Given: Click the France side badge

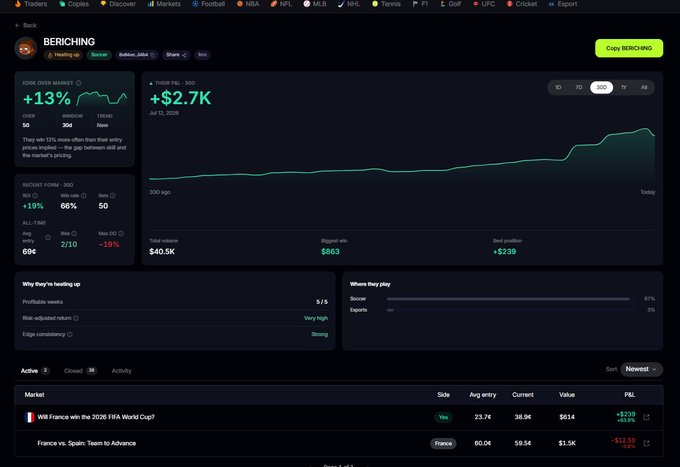Looking at the screenshot, I should [x=443, y=443].
